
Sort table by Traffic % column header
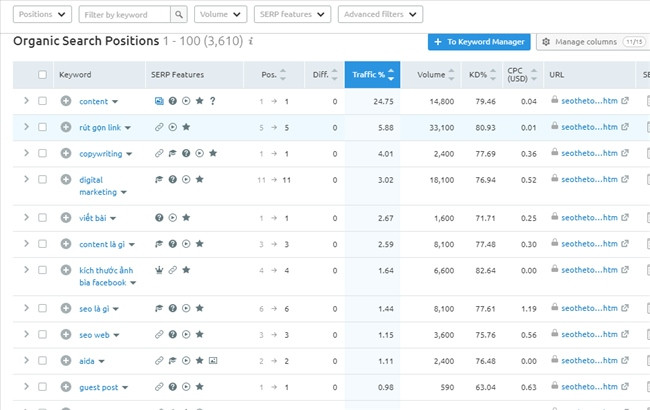click(x=372, y=75)
